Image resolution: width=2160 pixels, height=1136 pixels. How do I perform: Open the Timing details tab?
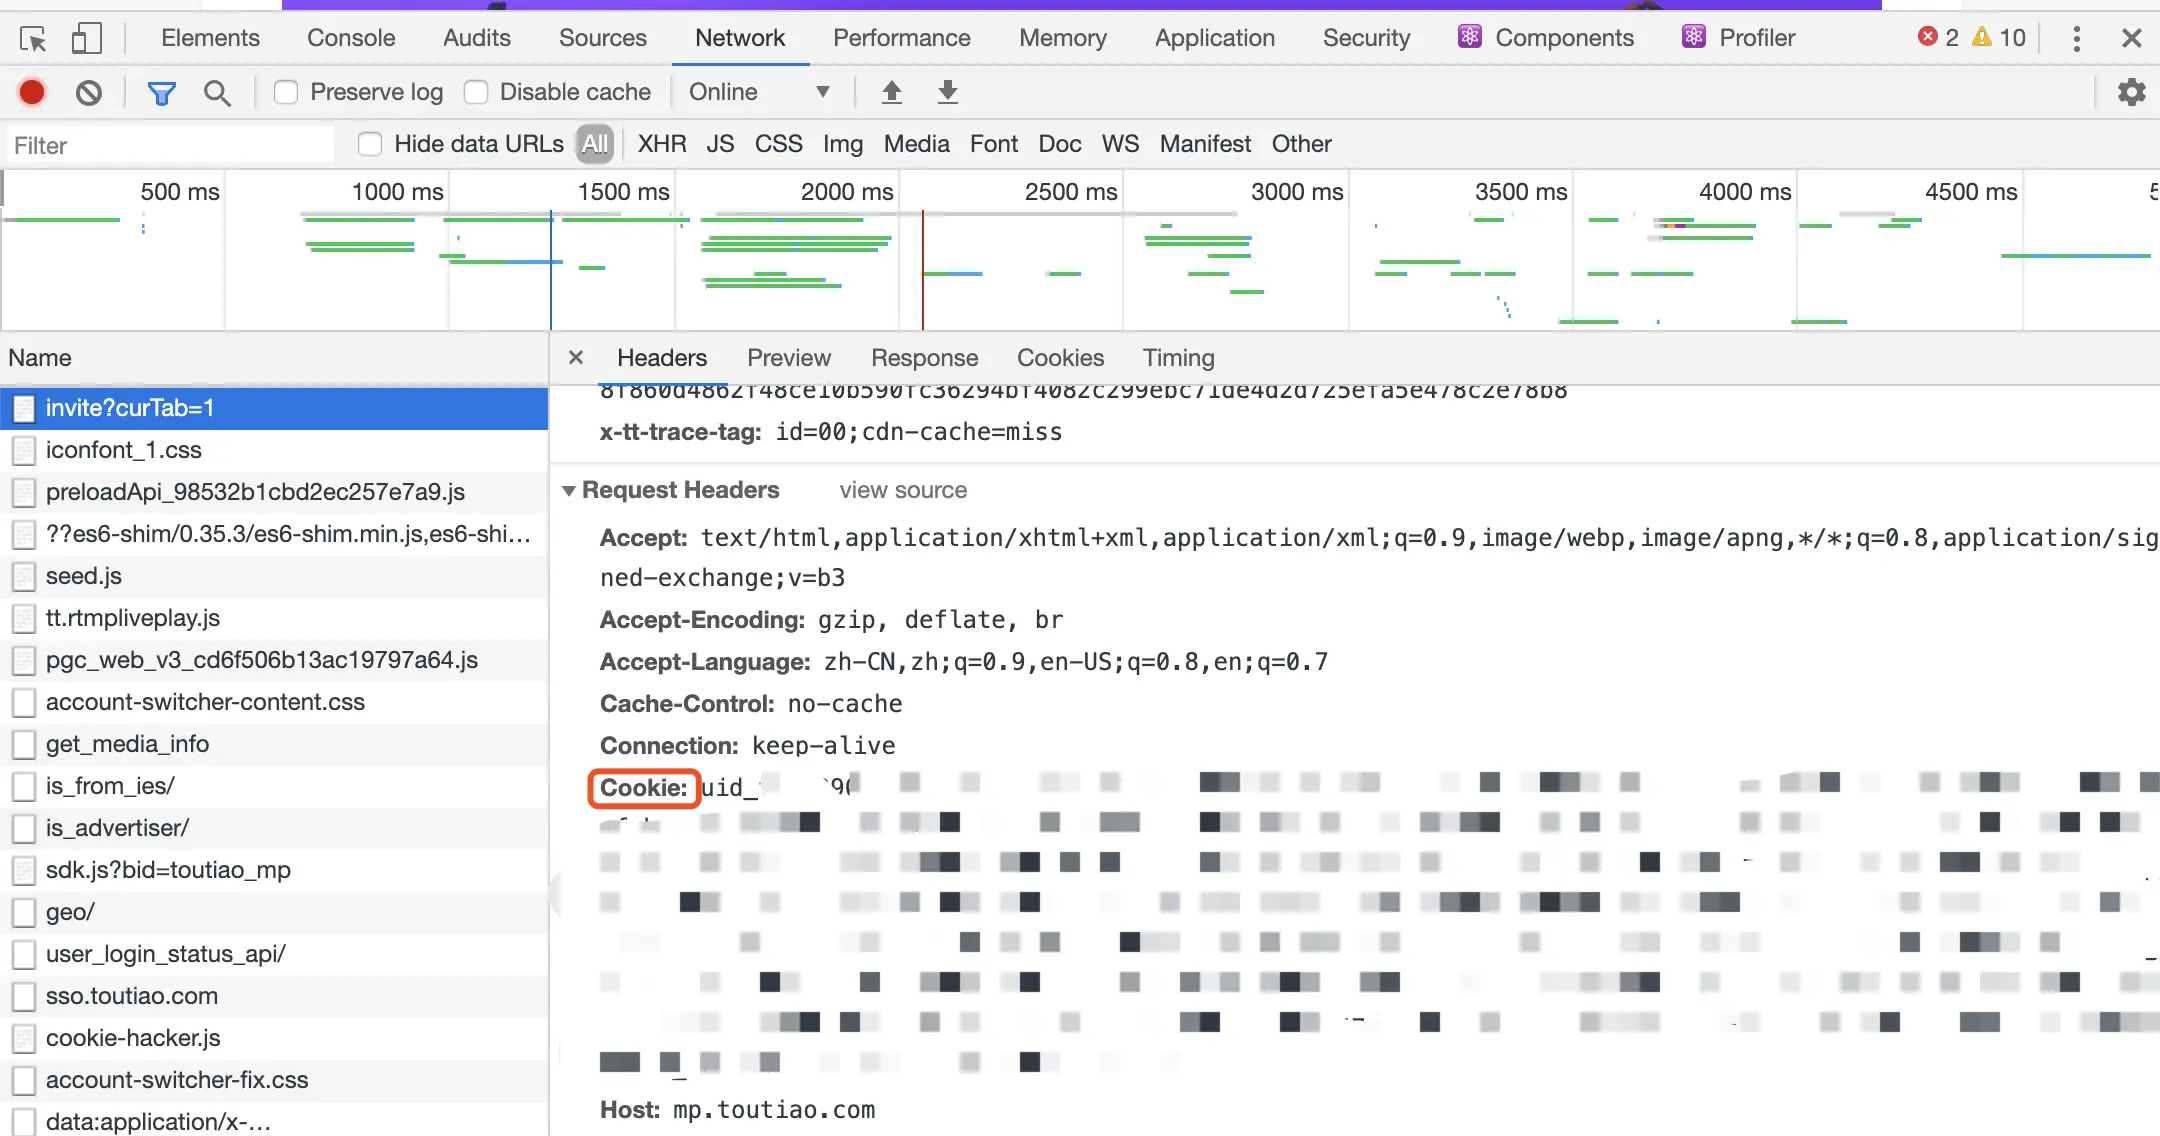point(1178,358)
